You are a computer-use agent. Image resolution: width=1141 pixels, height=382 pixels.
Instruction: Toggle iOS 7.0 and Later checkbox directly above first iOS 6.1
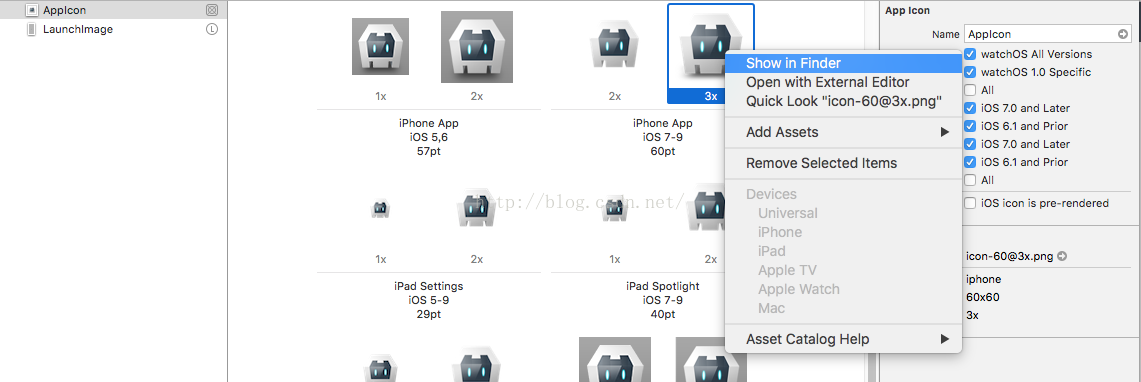[x=970, y=108]
